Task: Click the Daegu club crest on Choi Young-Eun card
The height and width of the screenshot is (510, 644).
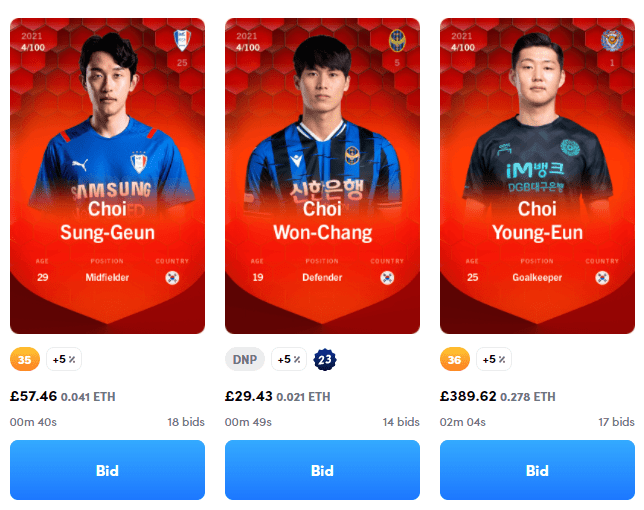Action: 612,41
